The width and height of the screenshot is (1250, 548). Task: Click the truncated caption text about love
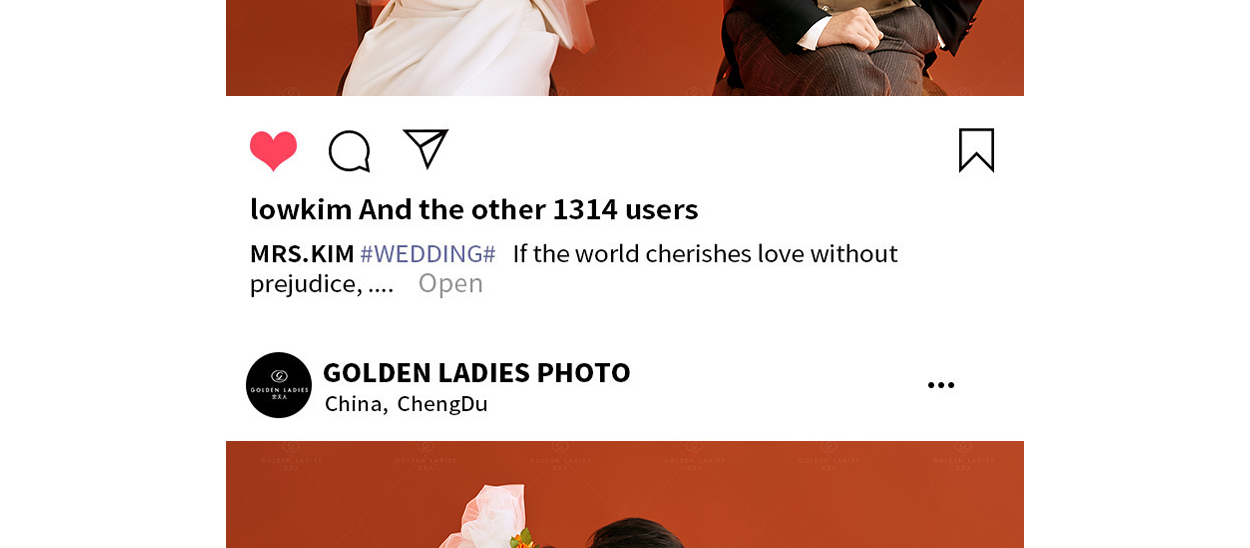click(574, 268)
